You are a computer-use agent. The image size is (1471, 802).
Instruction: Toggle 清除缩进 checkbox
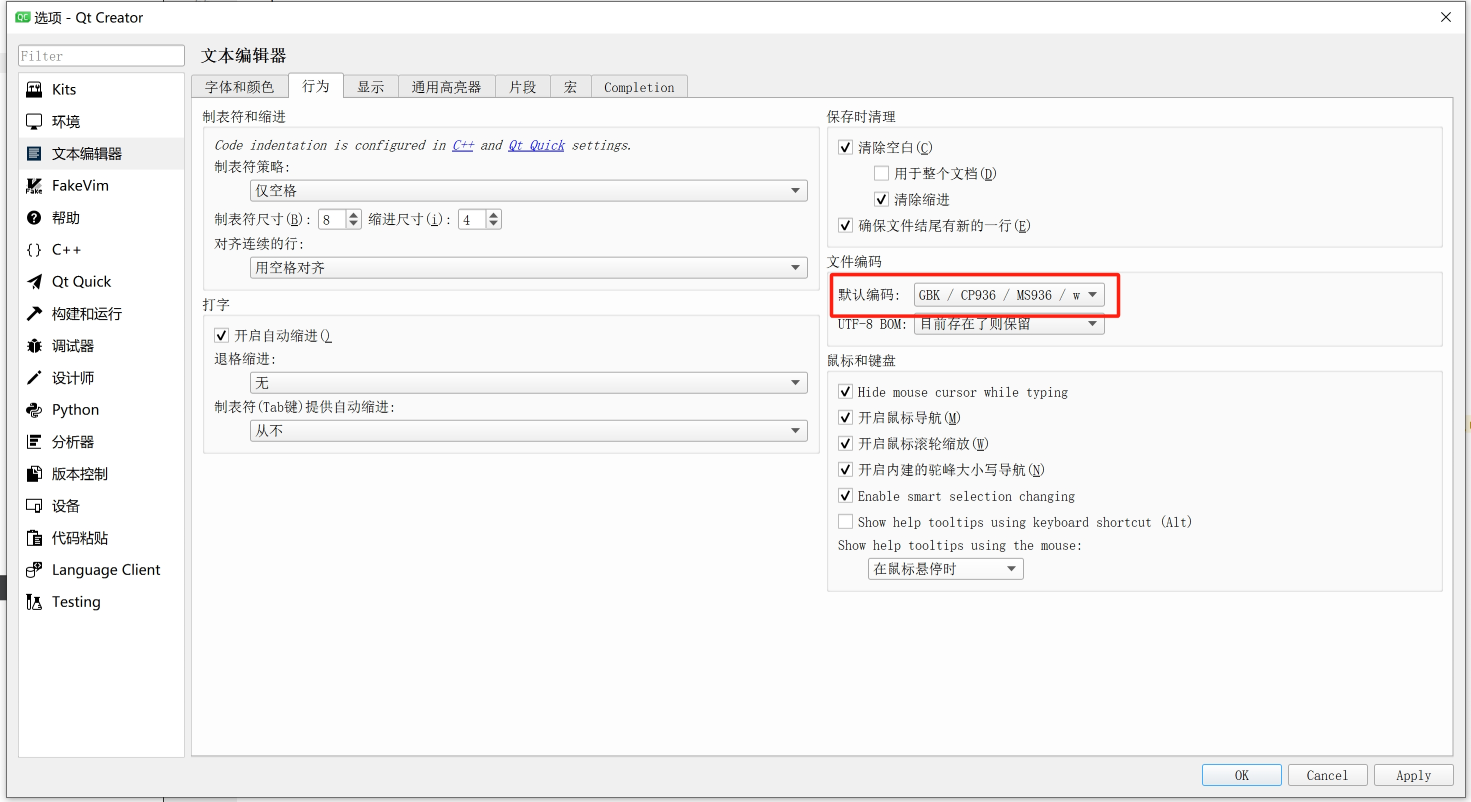[881, 199]
